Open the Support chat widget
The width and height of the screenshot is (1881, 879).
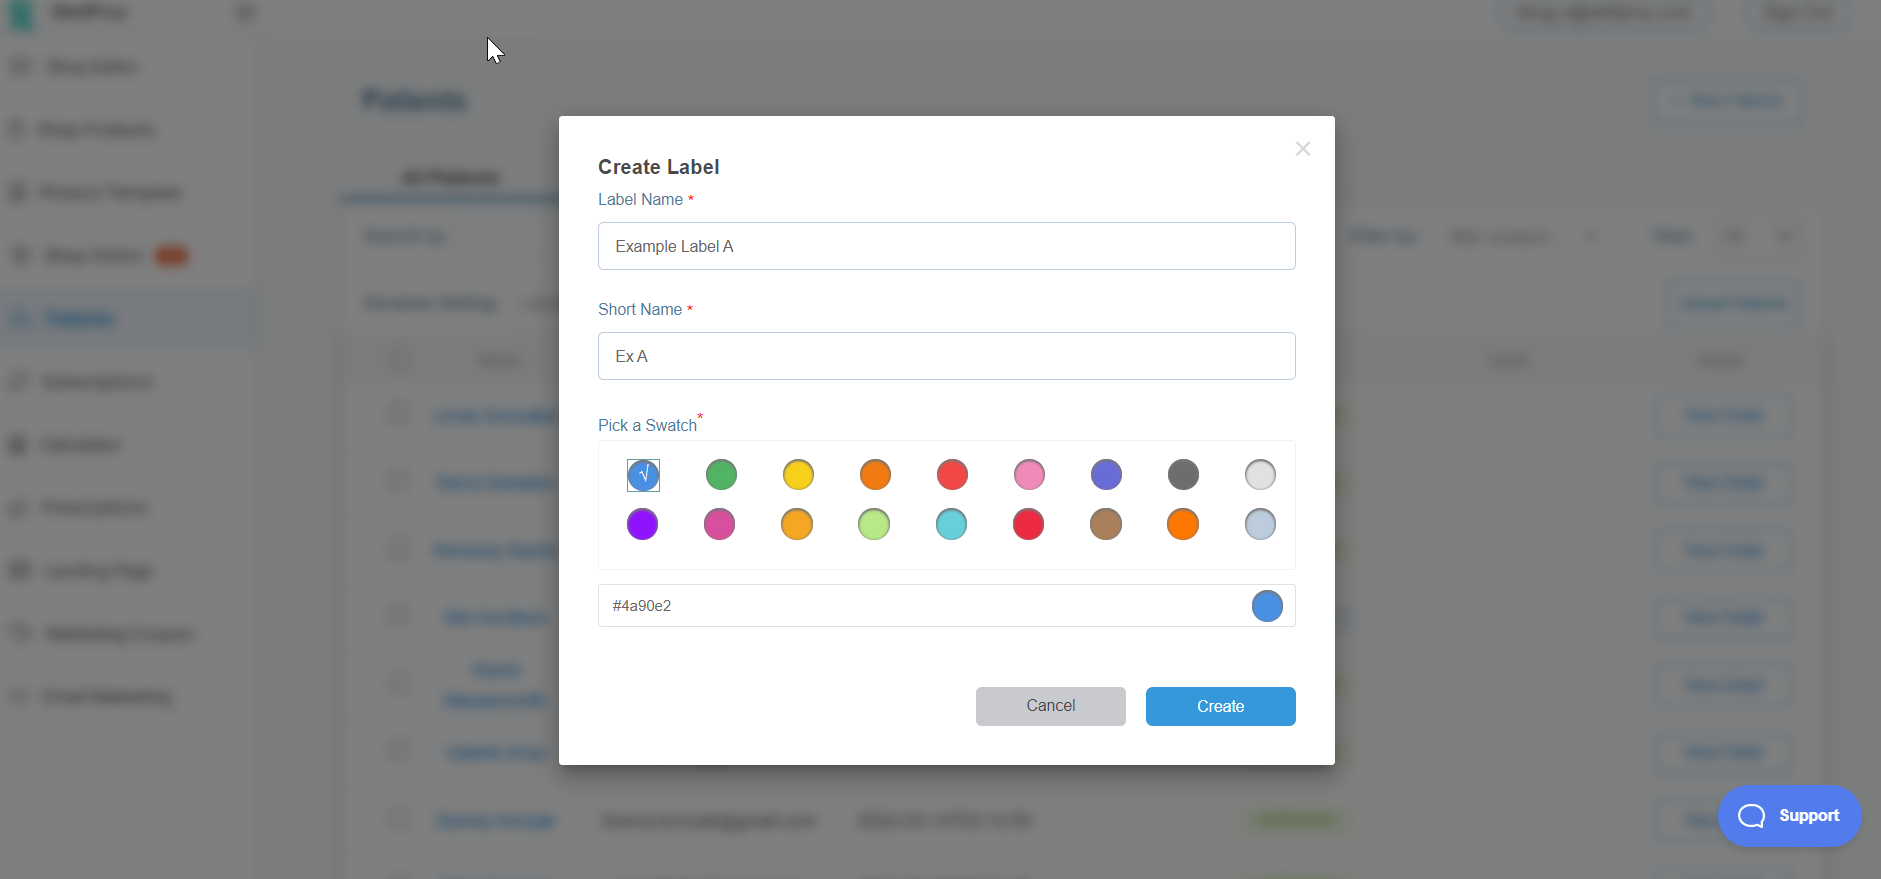1789,816
